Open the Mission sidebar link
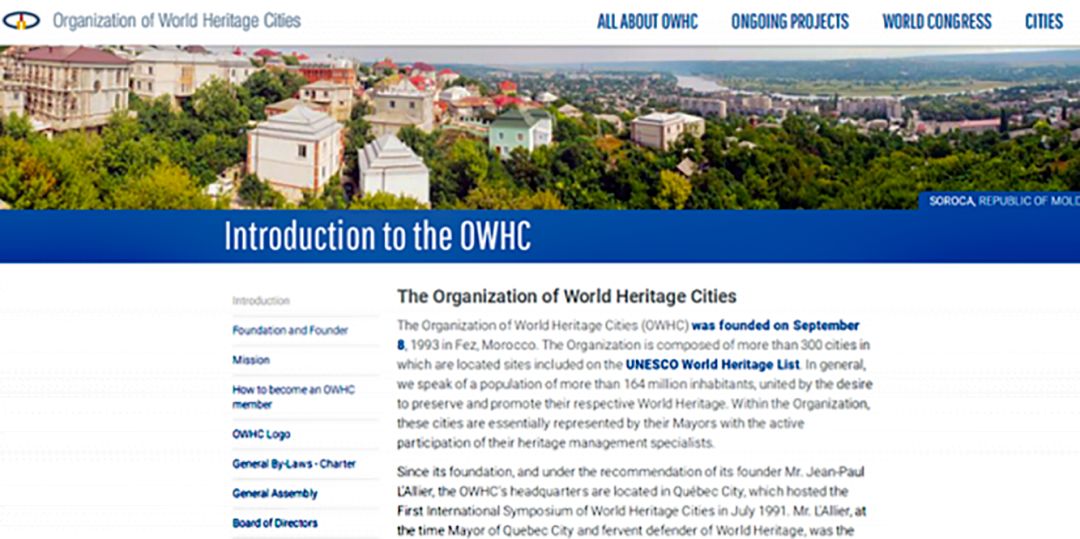1080x539 pixels. coord(251,360)
